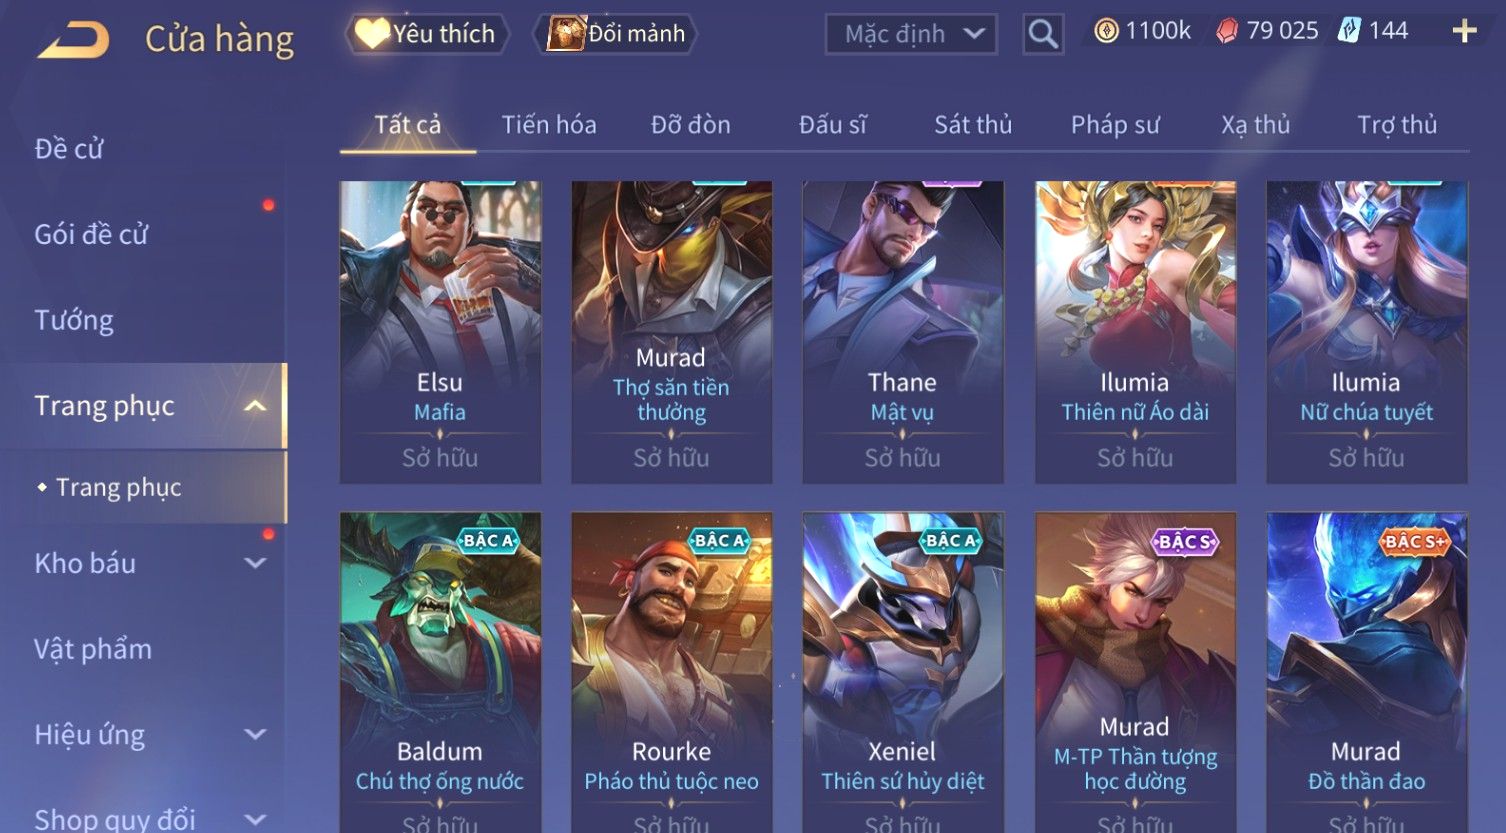1506x833 pixels.
Task: Tap the plus icon to add currency
Action: [x=1464, y=32]
